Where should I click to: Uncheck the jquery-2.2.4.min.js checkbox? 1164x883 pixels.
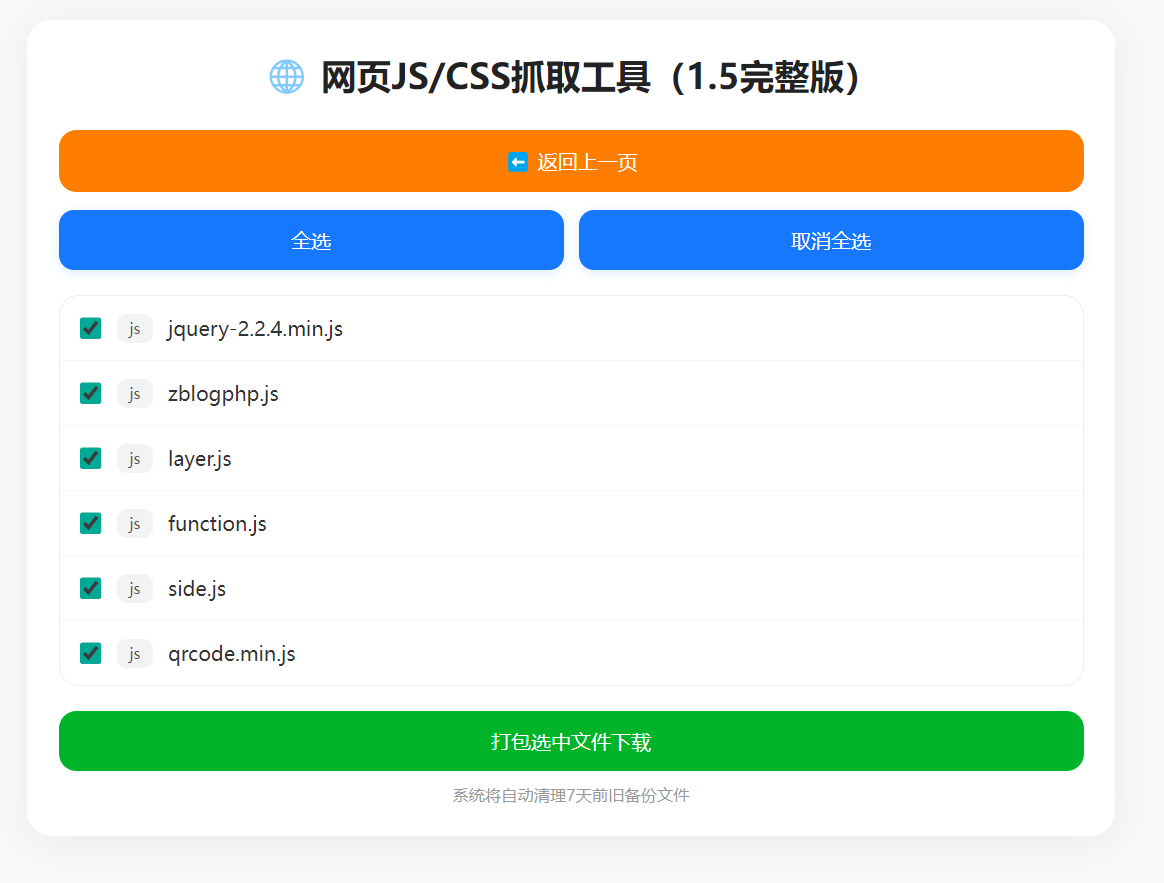point(90,328)
